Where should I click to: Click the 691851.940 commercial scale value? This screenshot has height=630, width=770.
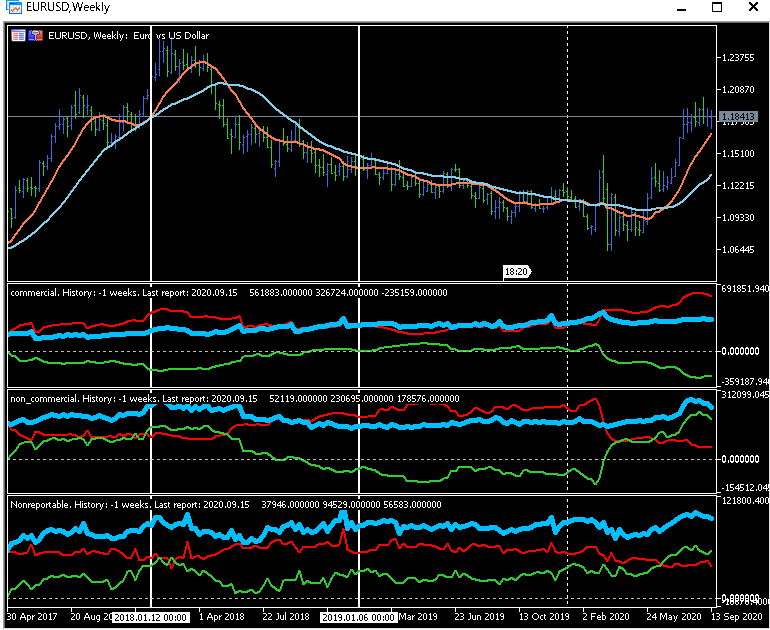(x=744, y=289)
